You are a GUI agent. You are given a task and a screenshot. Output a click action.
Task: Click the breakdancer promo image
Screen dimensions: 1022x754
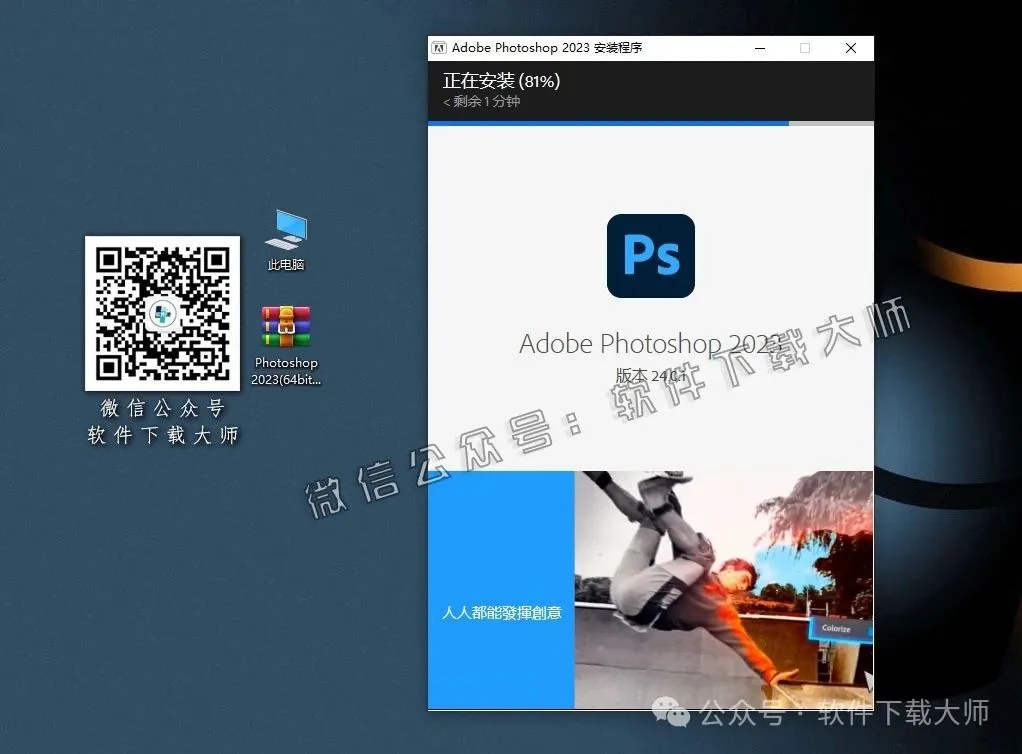(x=724, y=589)
